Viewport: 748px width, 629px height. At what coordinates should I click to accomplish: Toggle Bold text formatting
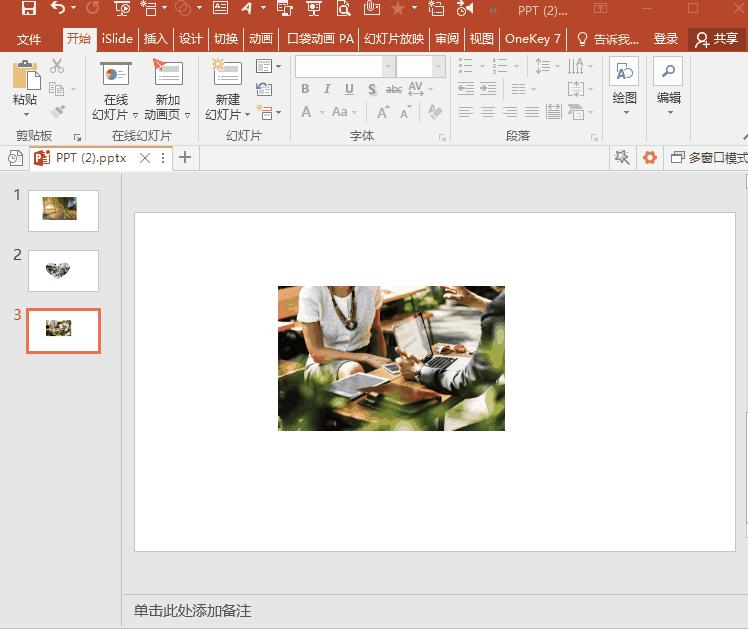306,89
